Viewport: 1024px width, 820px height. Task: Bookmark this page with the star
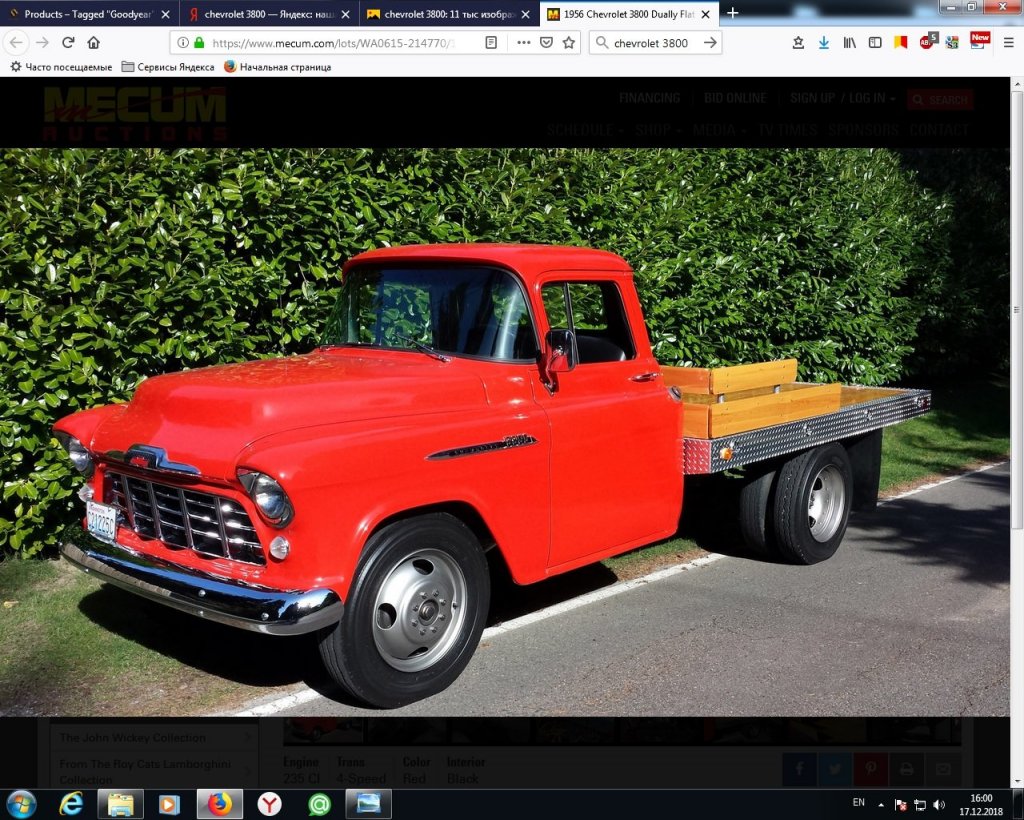[x=569, y=43]
